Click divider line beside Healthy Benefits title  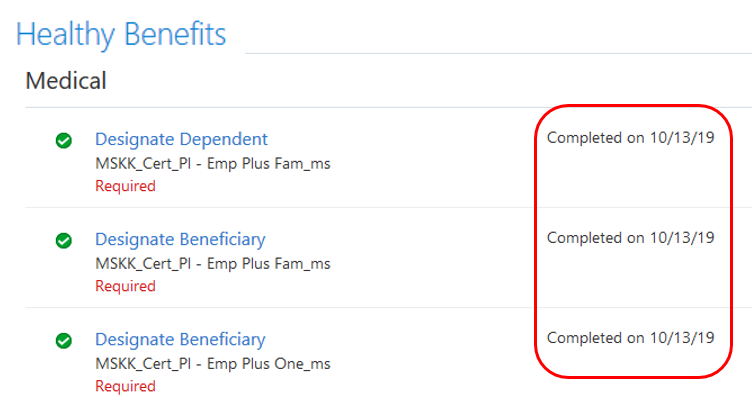coord(498,53)
